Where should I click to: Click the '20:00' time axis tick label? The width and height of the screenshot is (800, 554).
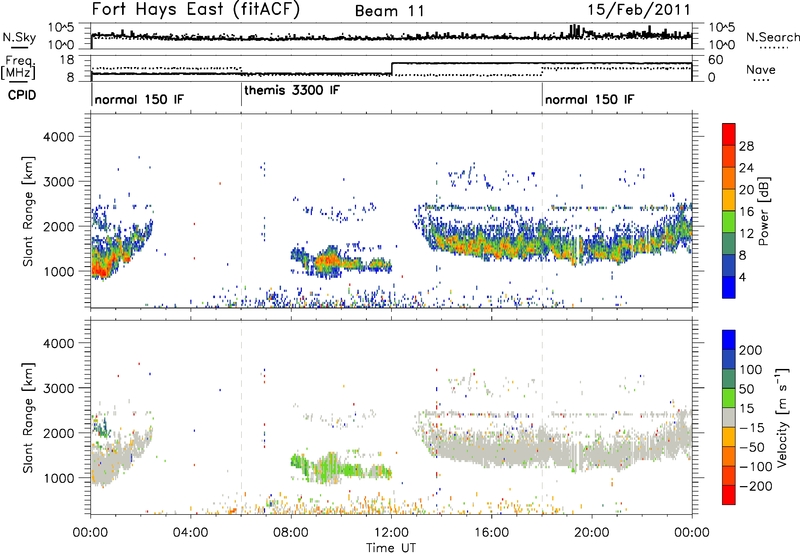[x=592, y=533]
